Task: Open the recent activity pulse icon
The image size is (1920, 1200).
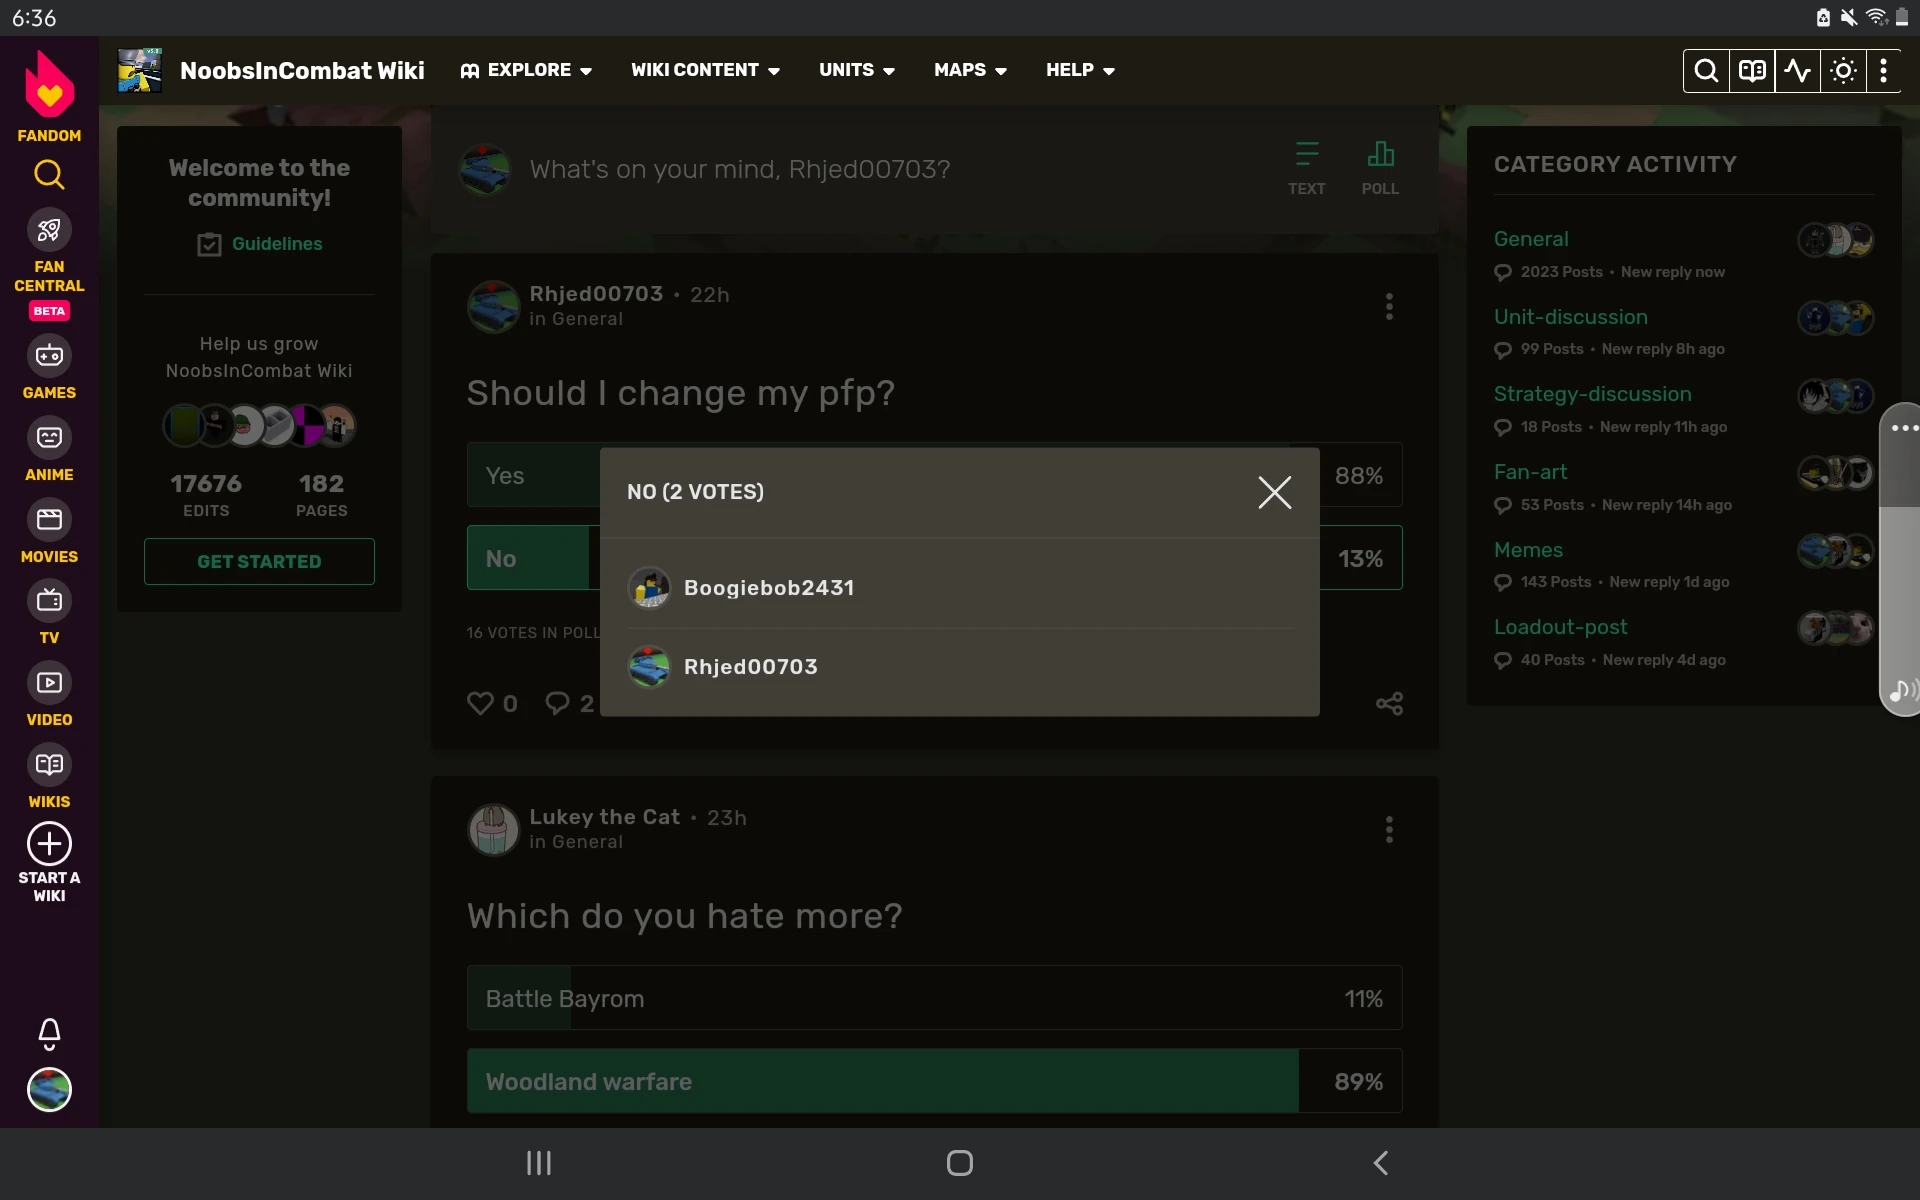Action: [x=1797, y=71]
